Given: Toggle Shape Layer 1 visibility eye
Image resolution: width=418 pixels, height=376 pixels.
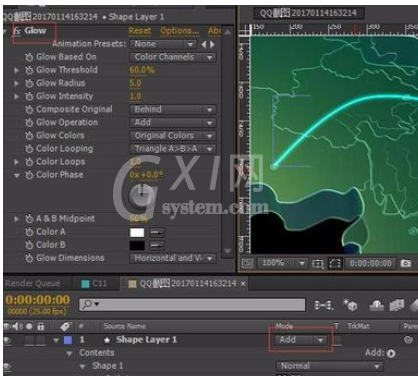Looking at the screenshot, I should 7,340.
